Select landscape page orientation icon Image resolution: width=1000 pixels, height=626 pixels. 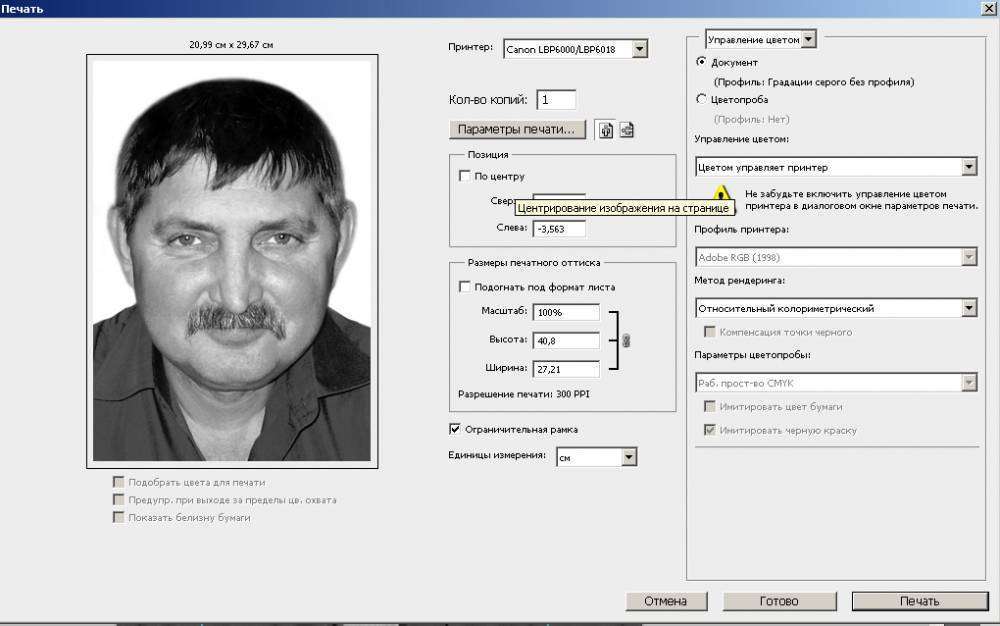point(627,130)
